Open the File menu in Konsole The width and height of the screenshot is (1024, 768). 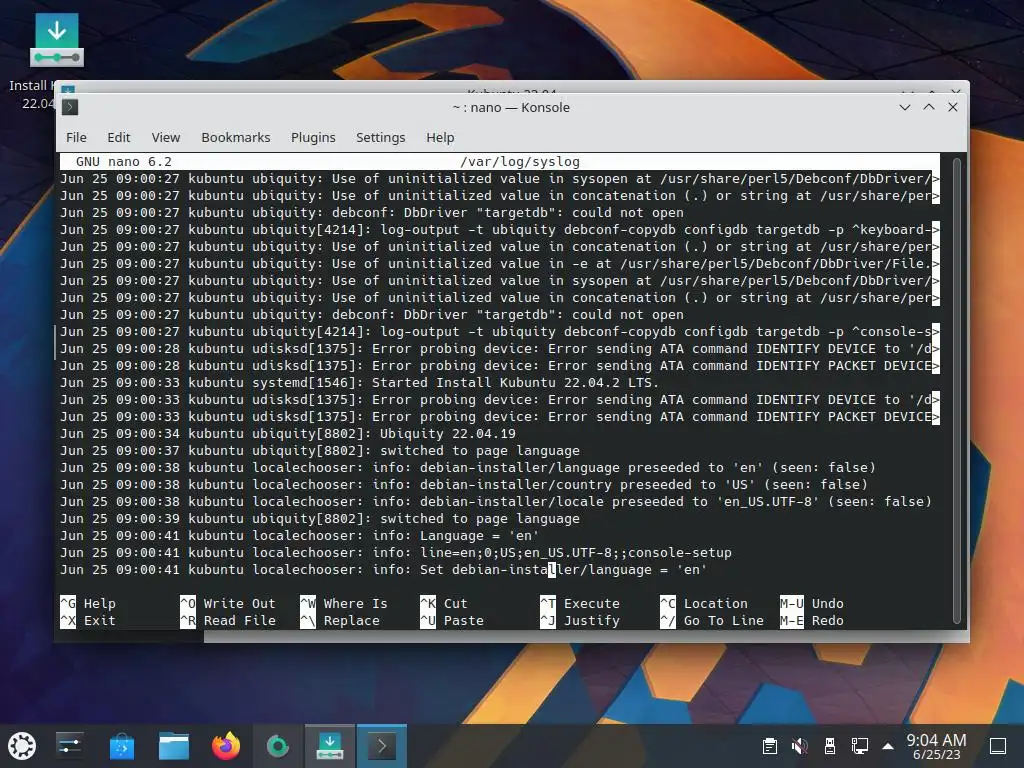[x=76, y=138]
